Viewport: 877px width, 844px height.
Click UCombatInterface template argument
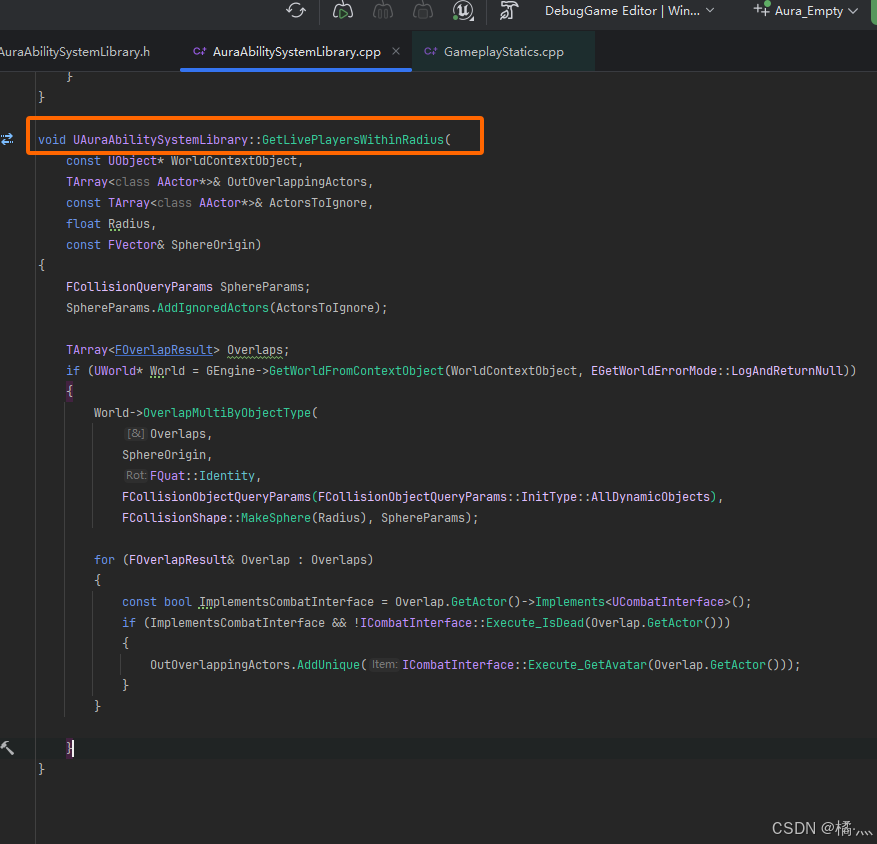tap(668, 602)
